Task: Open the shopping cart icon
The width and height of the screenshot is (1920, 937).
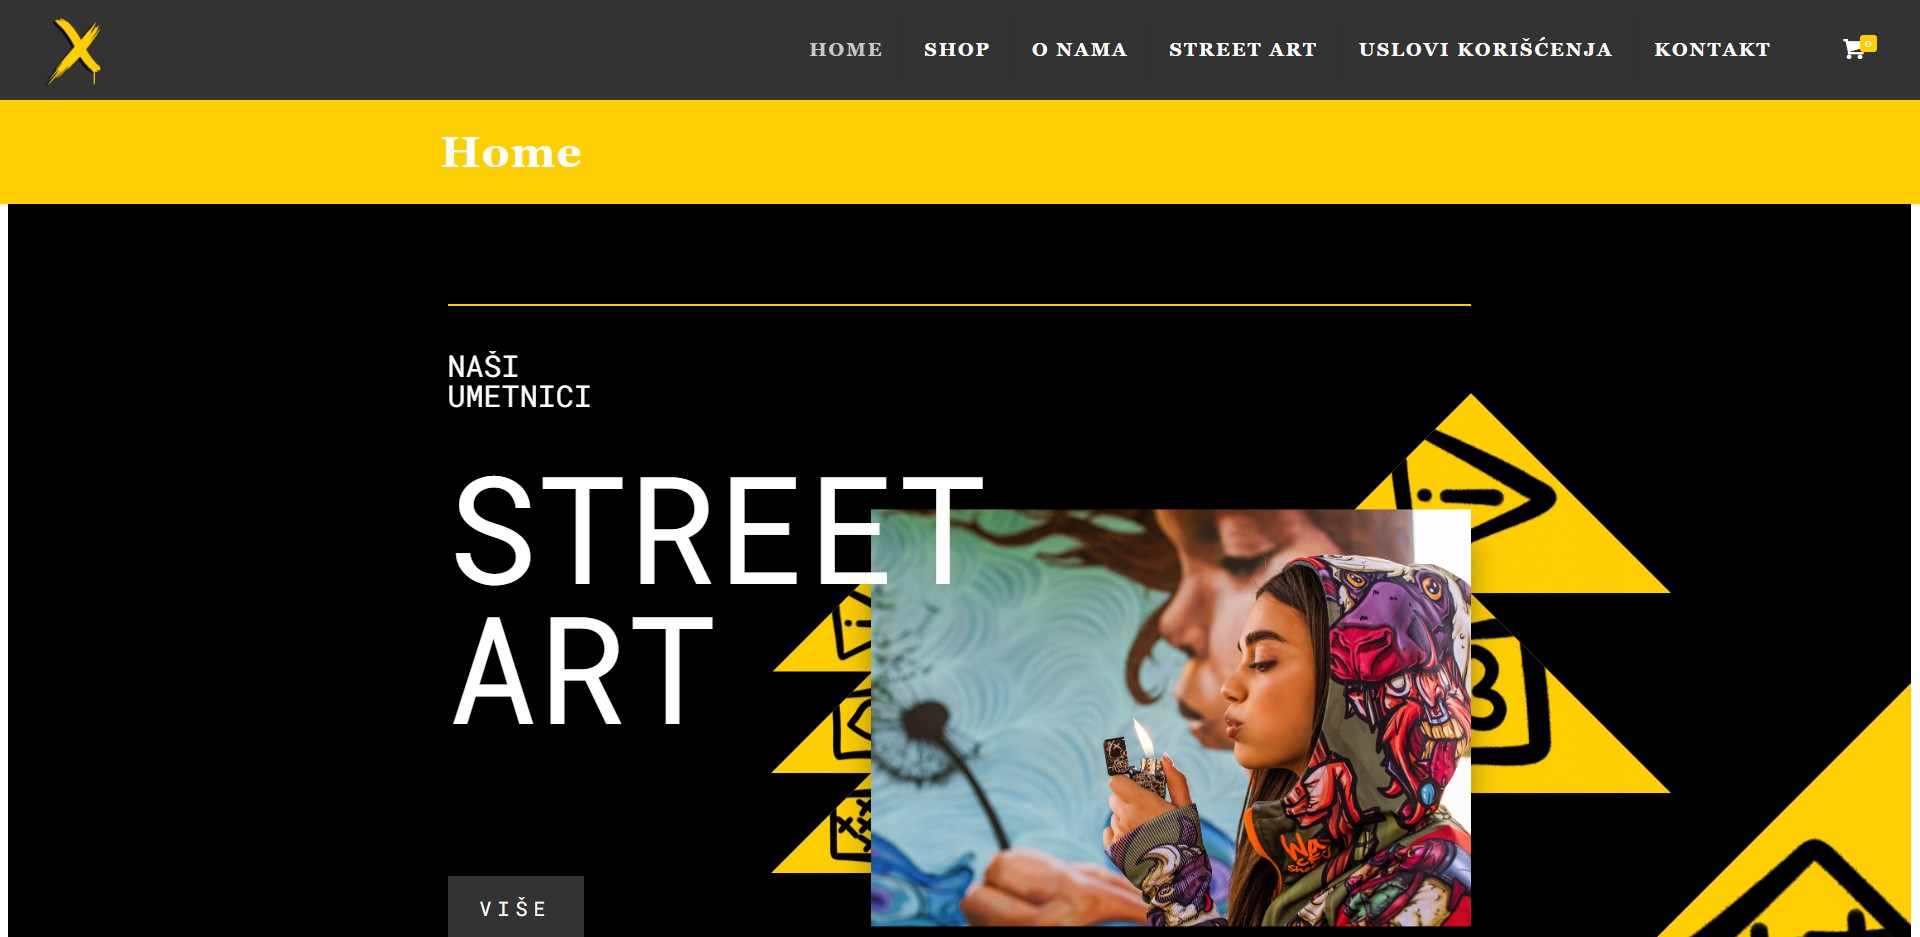Action: [x=1853, y=50]
